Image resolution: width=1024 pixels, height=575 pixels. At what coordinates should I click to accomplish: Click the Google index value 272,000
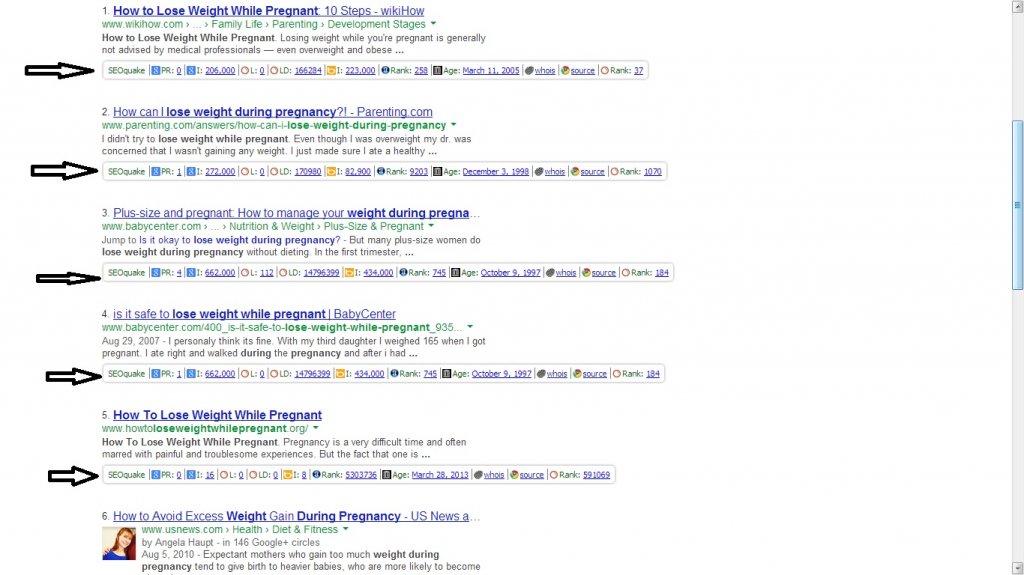(x=220, y=172)
